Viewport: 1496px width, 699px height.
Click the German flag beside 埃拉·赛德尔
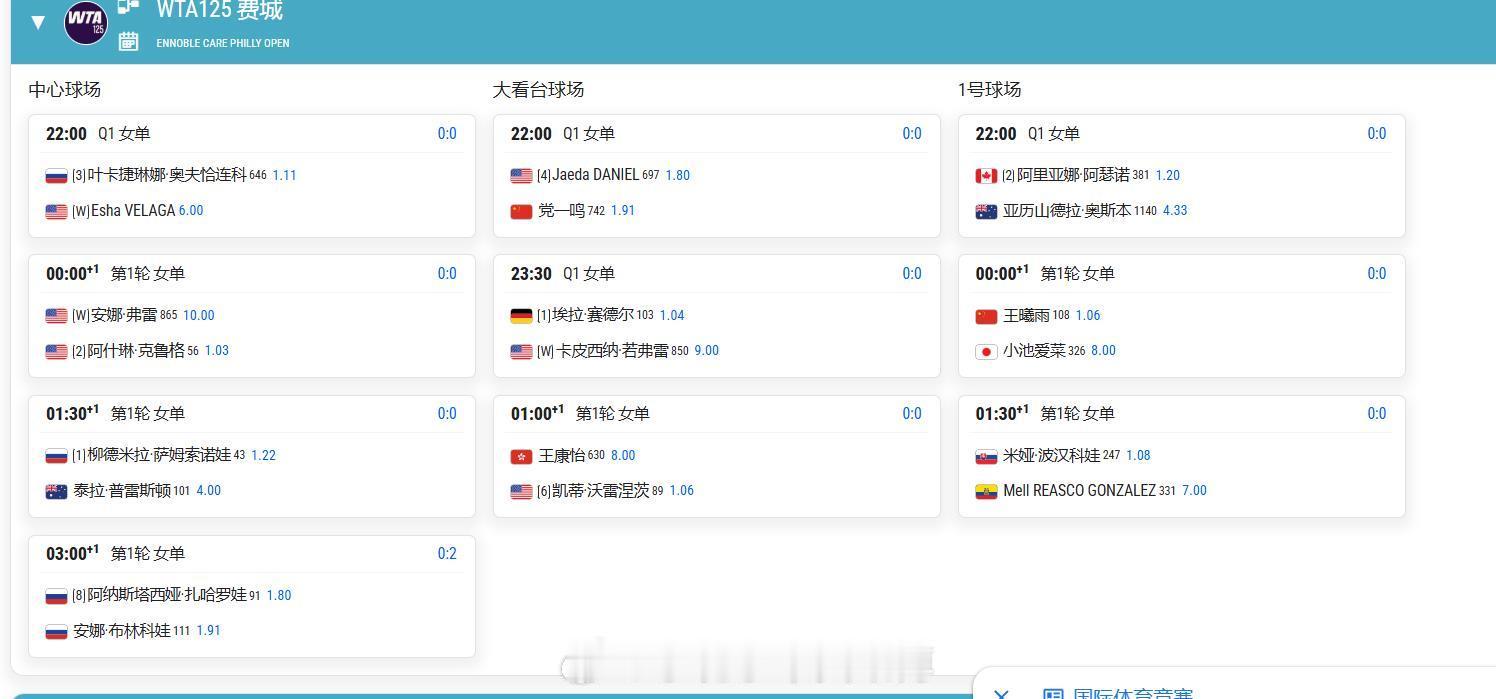tap(521, 316)
